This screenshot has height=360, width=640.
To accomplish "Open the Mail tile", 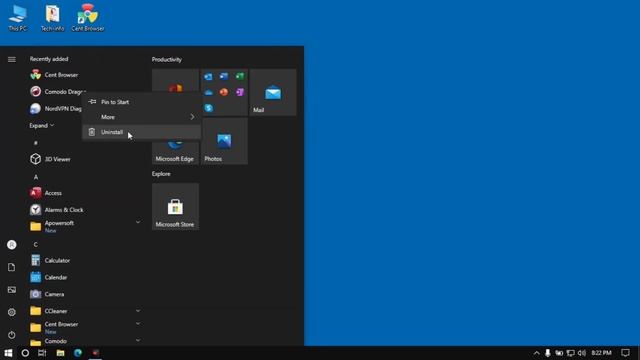I will tap(273, 92).
